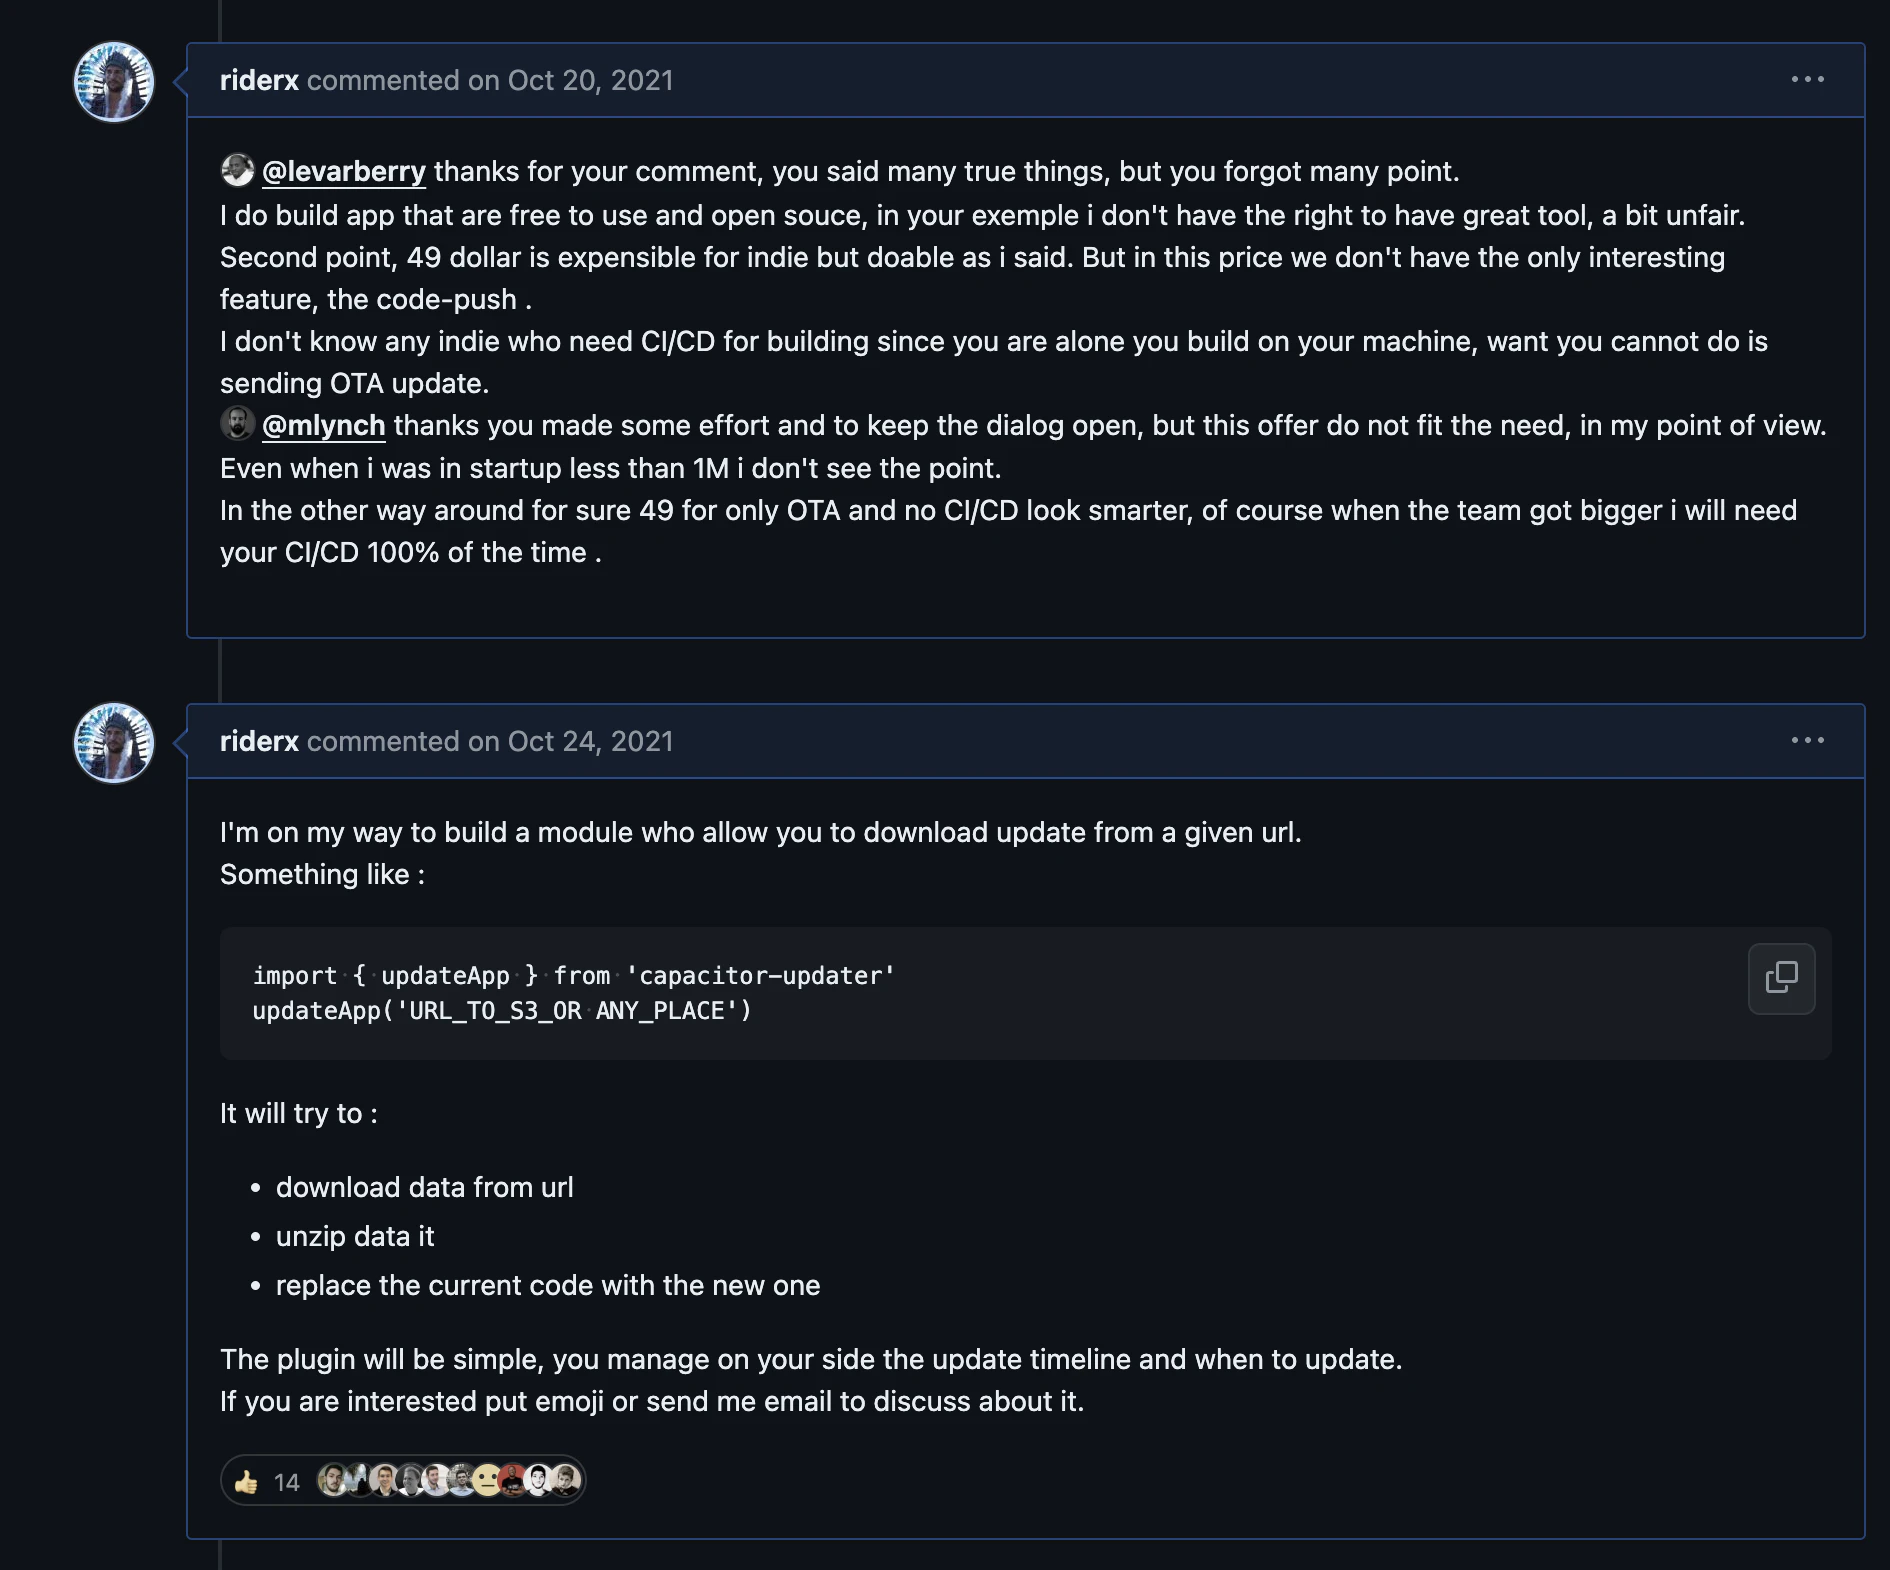
Task: Open the options menu on the Oct 20 comment
Action: click(x=1807, y=80)
